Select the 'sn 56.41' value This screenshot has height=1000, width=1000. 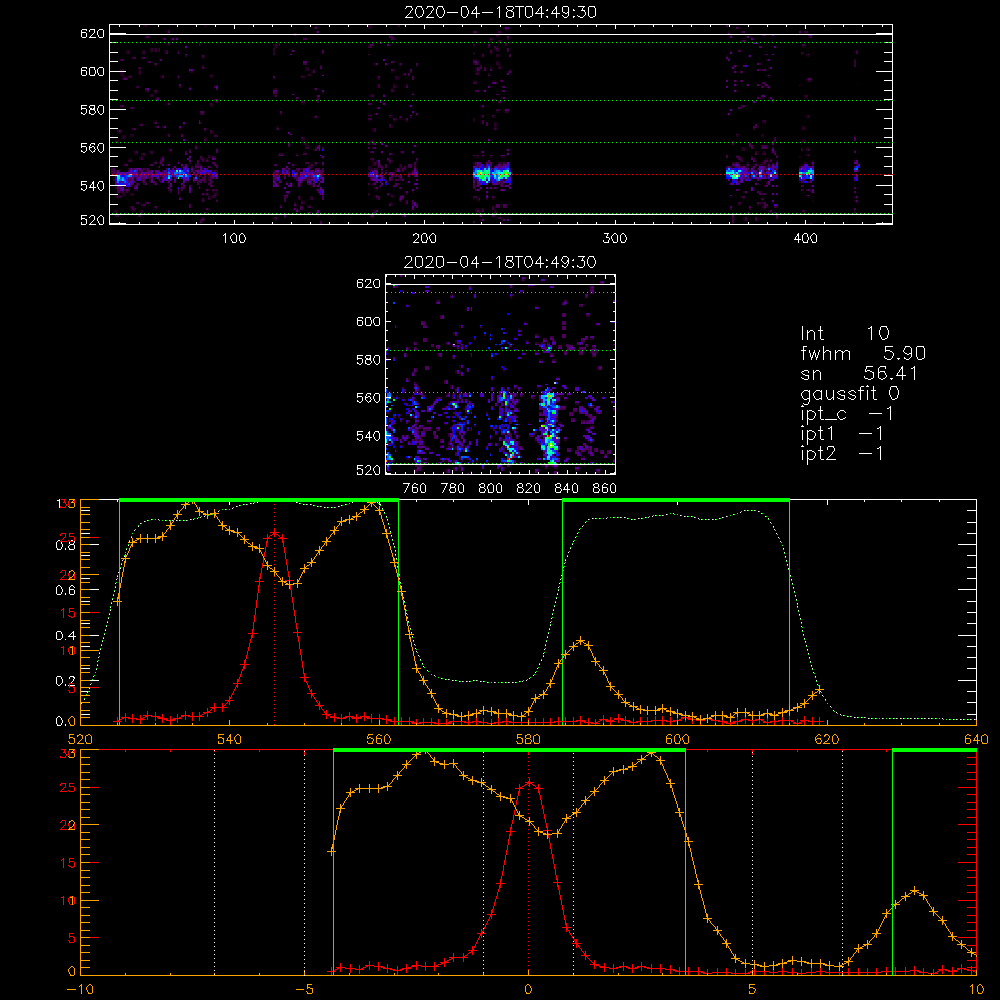pyautogui.click(x=859, y=373)
